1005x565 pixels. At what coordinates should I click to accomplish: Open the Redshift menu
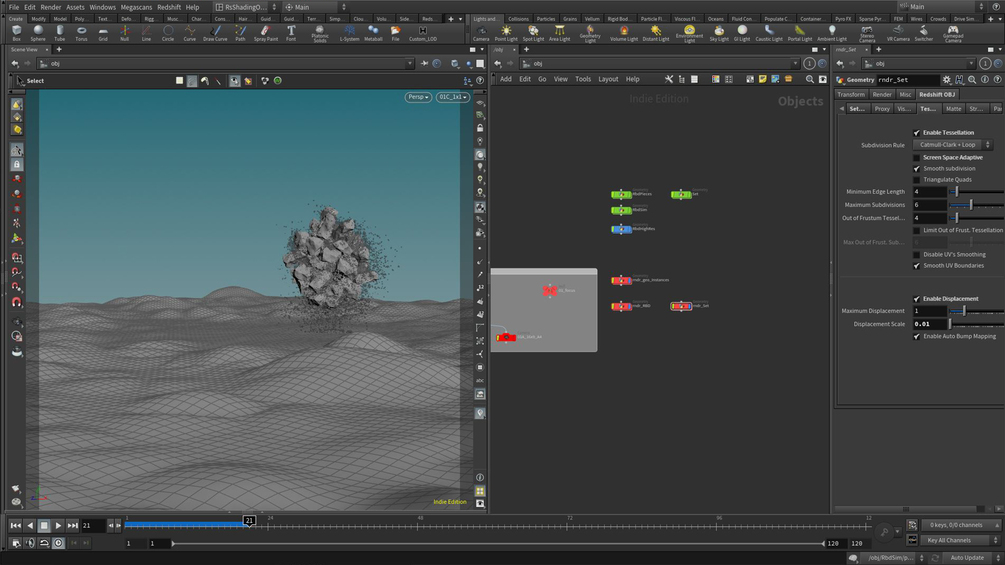[169, 7]
